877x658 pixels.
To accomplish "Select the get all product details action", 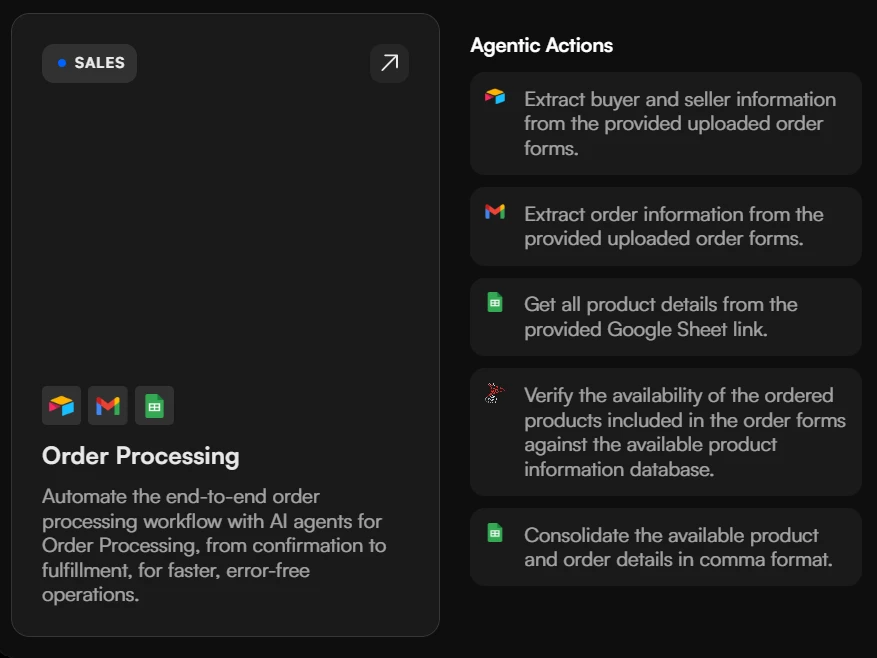I will coord(665,316).
